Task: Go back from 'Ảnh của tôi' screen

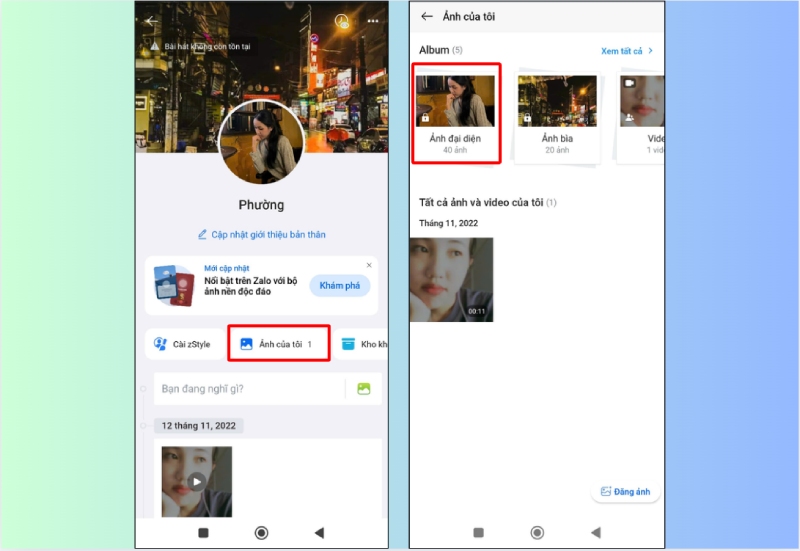Action: 427,17
